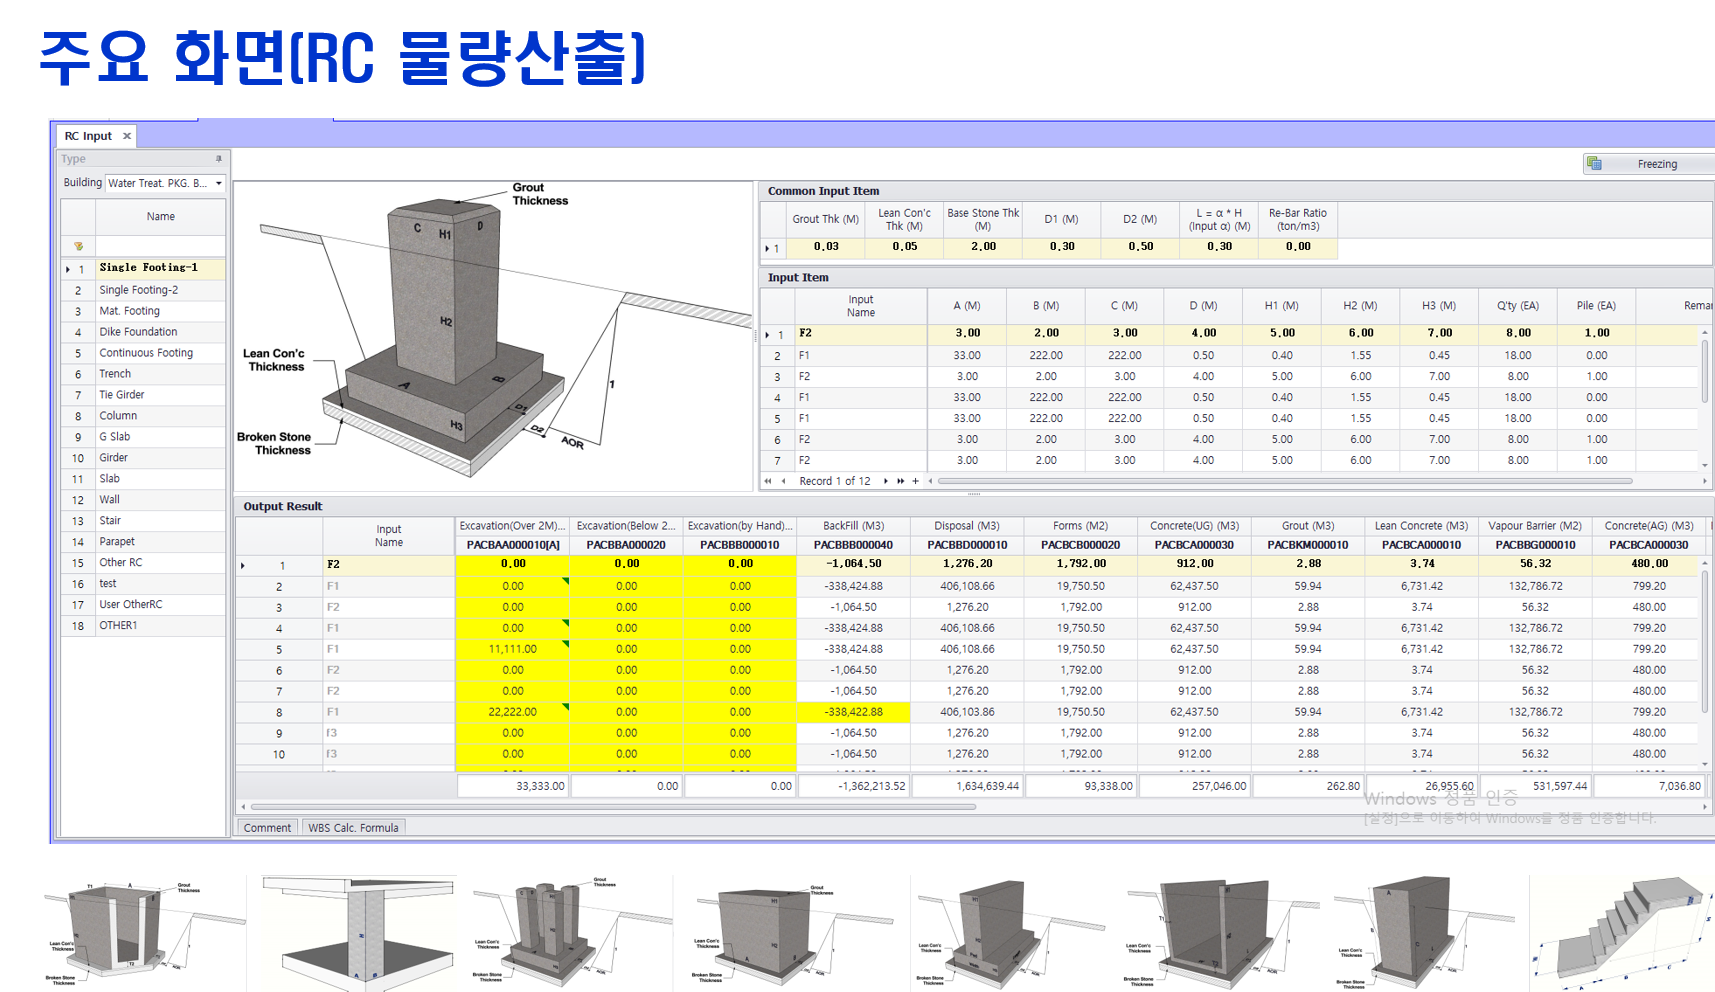1715x992 pixels.
Task: Jump to last record in Input Item navigator
Action: point(900,481)
